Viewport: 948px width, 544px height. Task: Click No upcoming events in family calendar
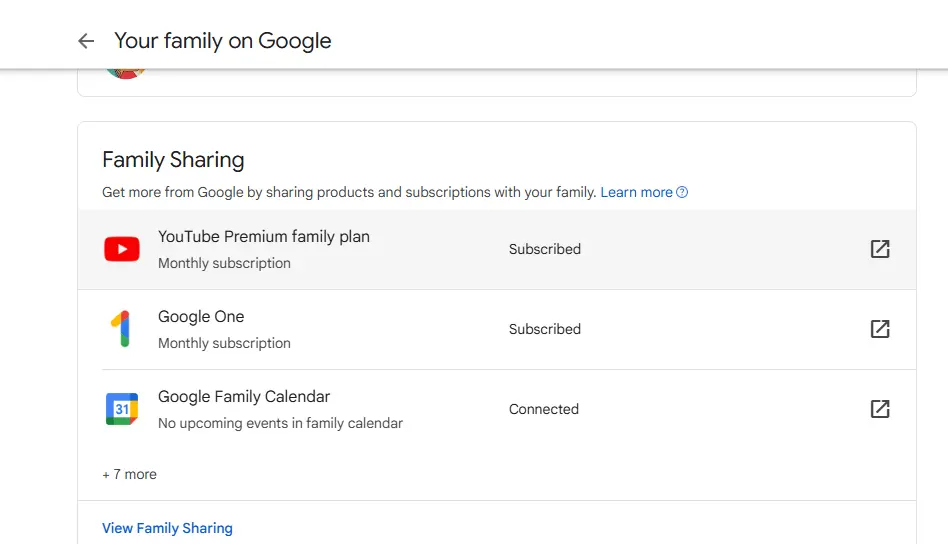tap(281, 423)
